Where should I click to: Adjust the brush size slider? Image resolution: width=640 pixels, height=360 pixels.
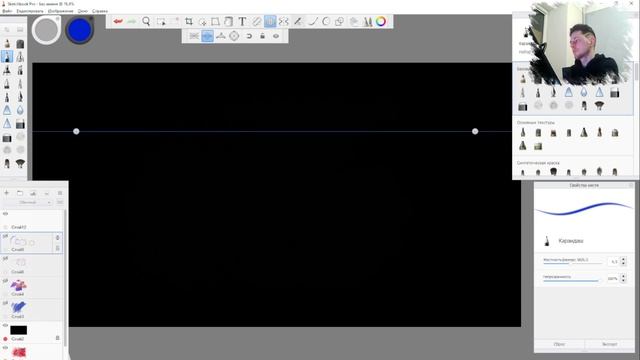tap(573, 264)
